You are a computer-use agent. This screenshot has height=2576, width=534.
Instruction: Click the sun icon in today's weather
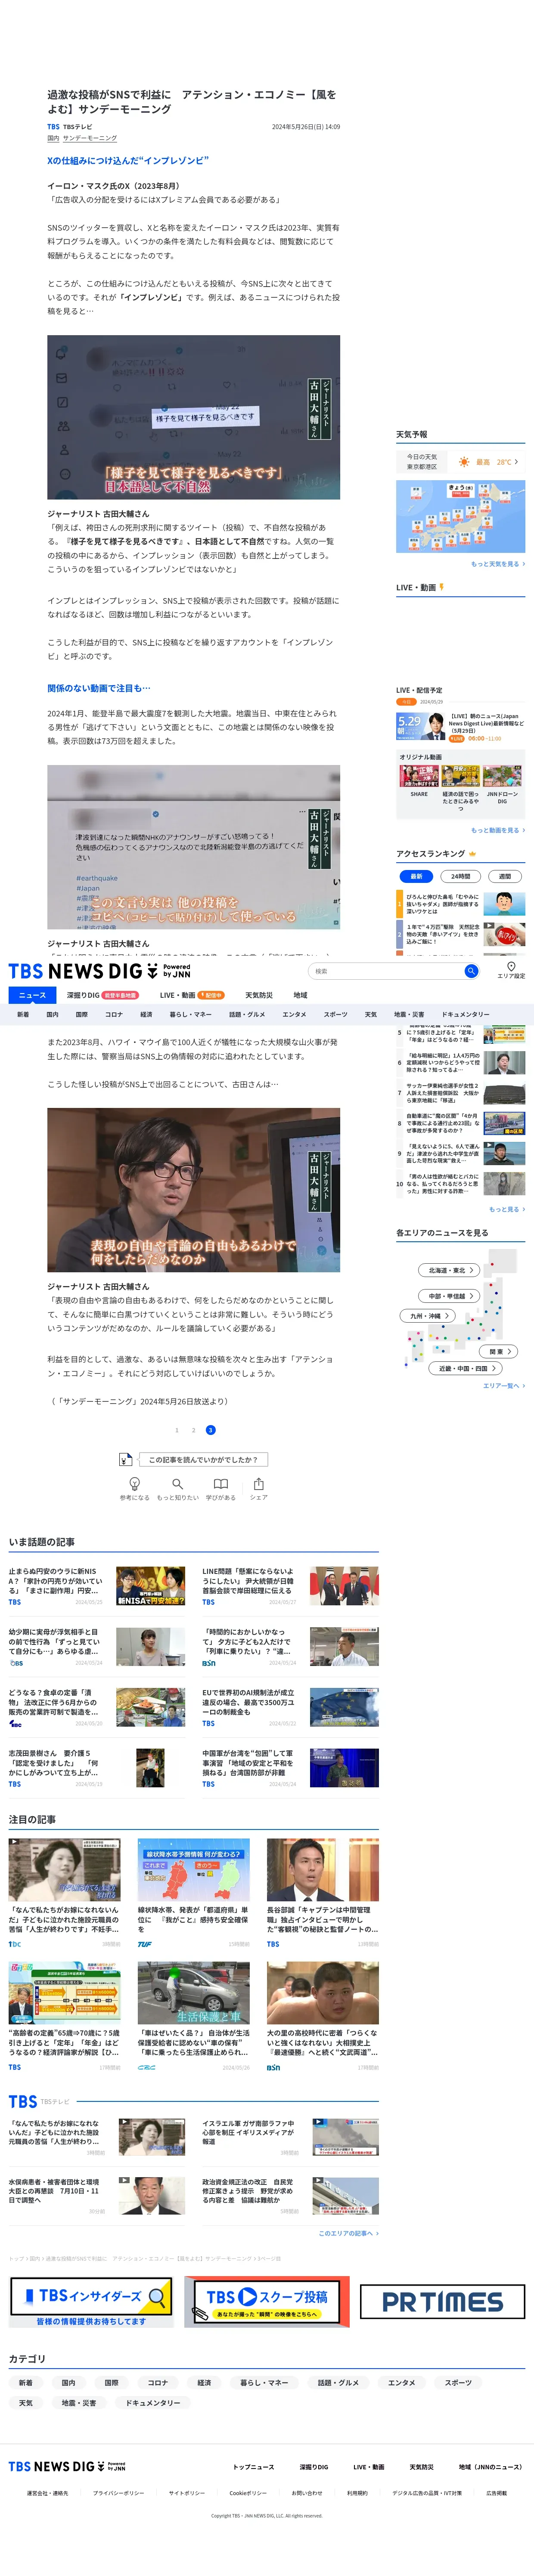click(464, 462)
